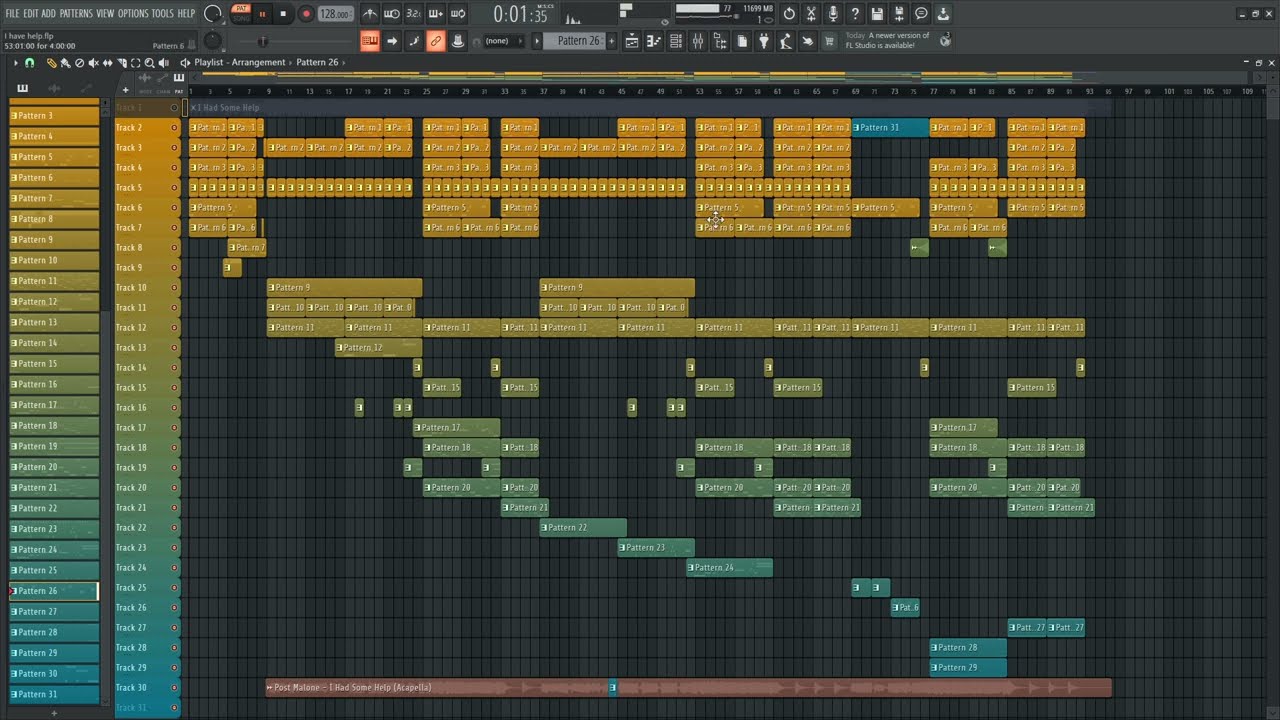Click the main pitch slider handle
This screenshot has height=720, width=1280.
click(x=263, y=41)
